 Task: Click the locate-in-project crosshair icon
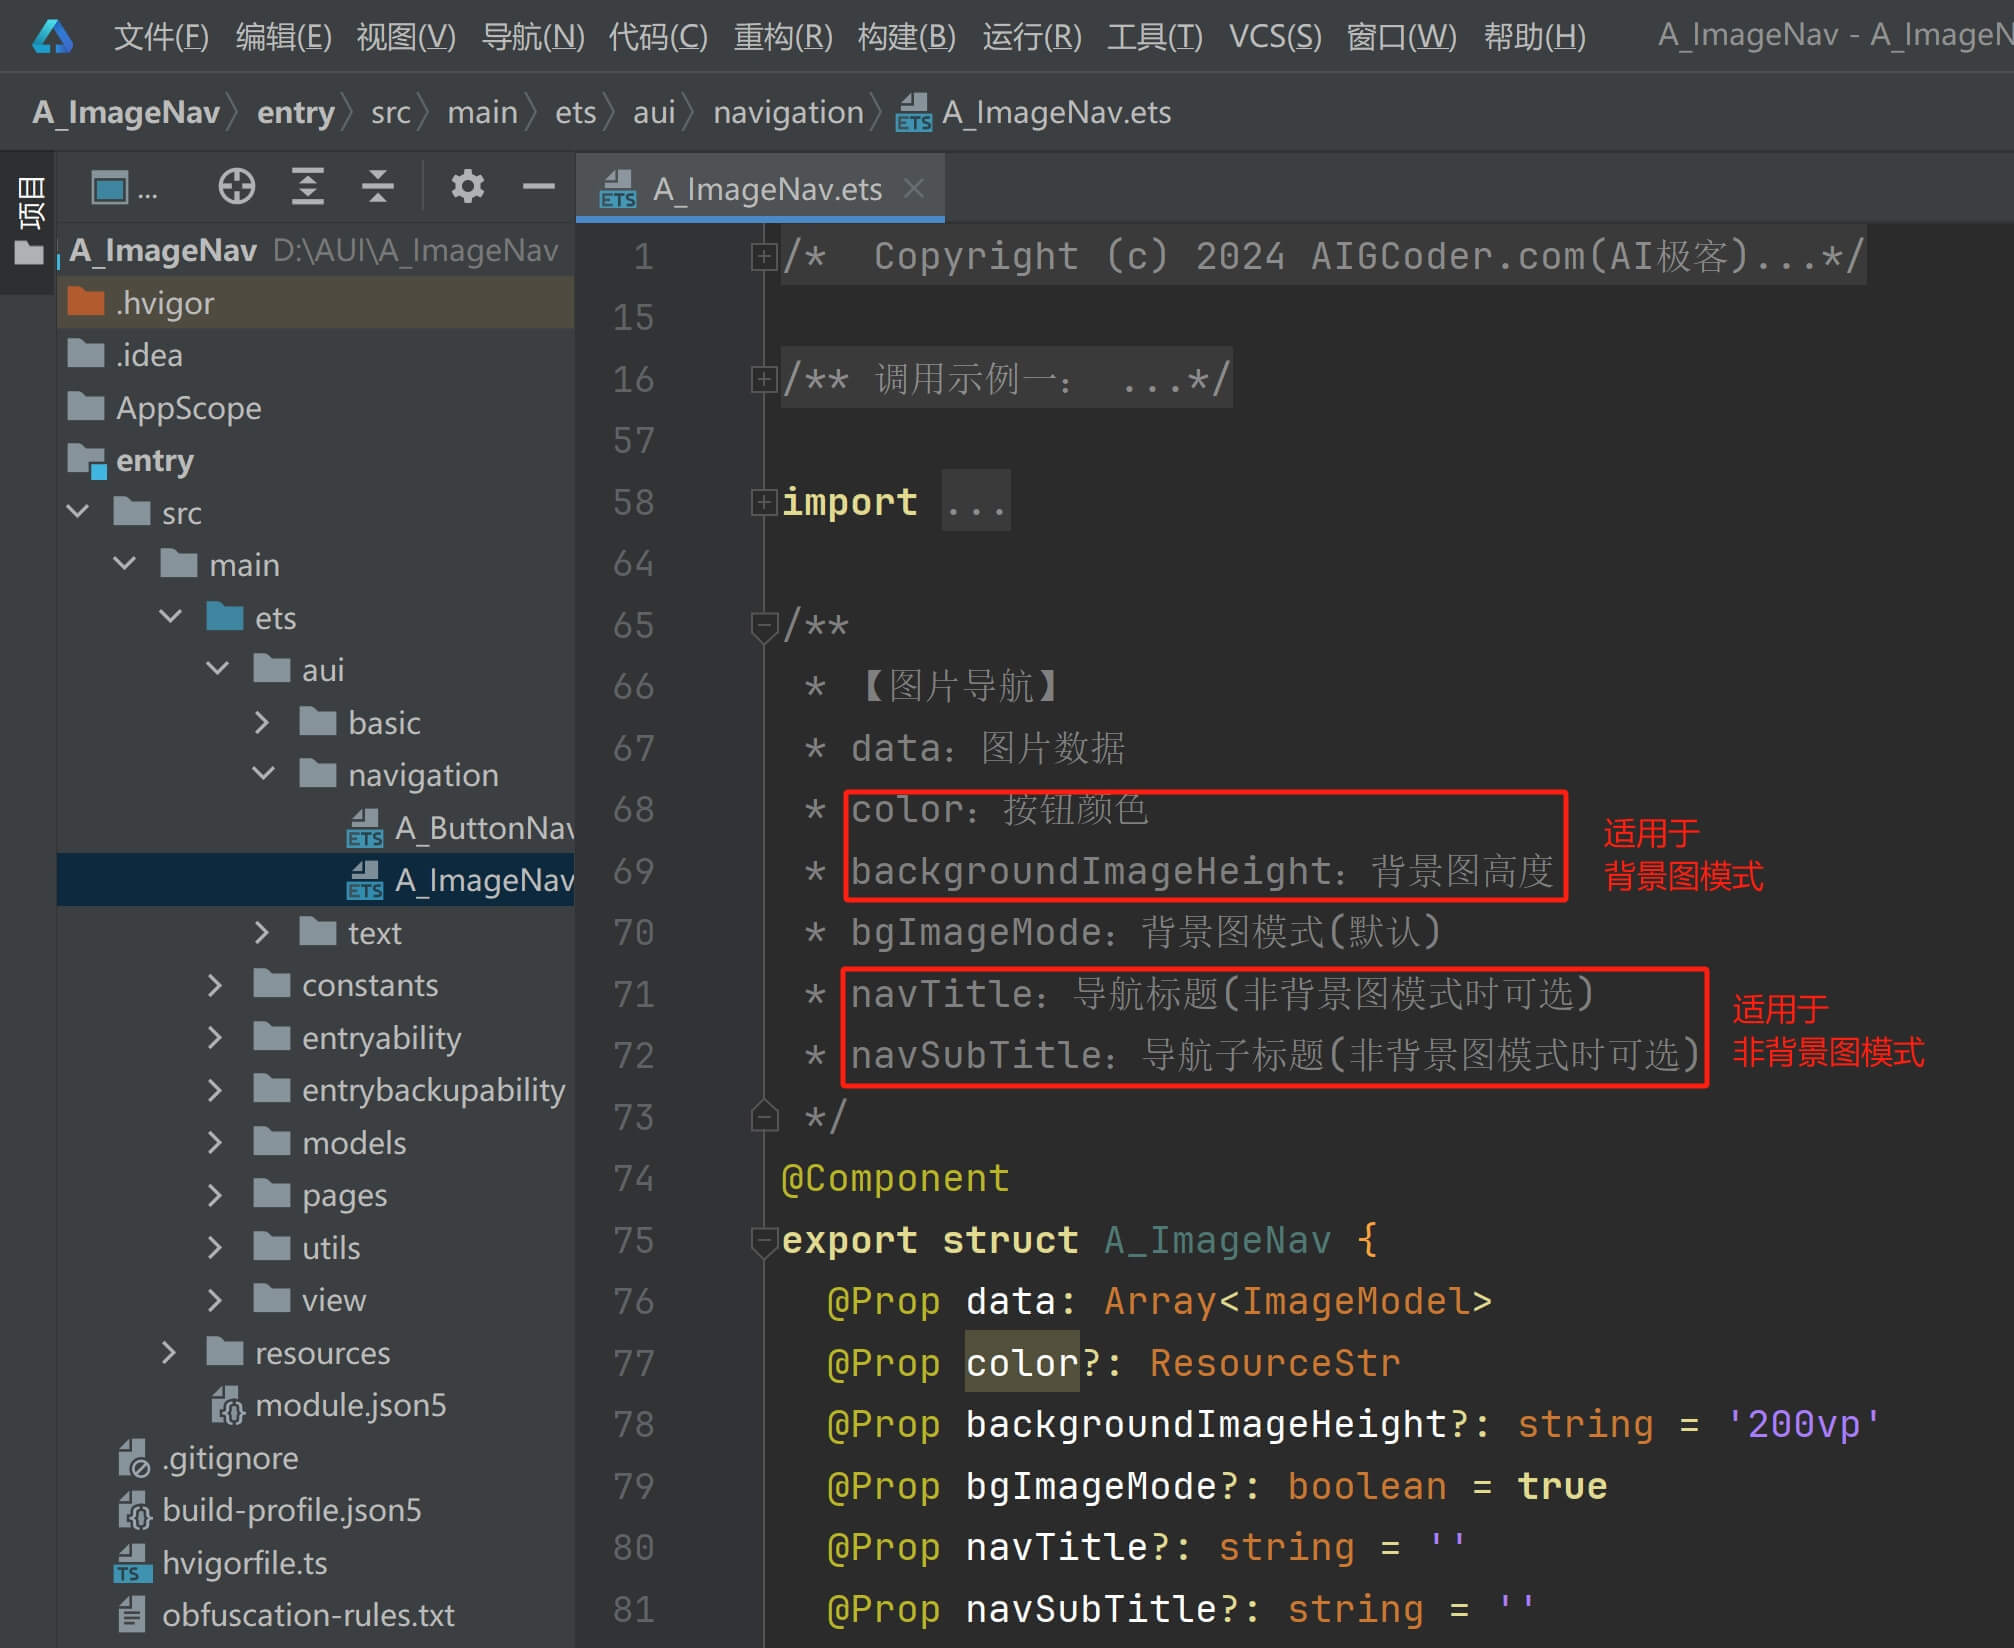pos(236,187)
